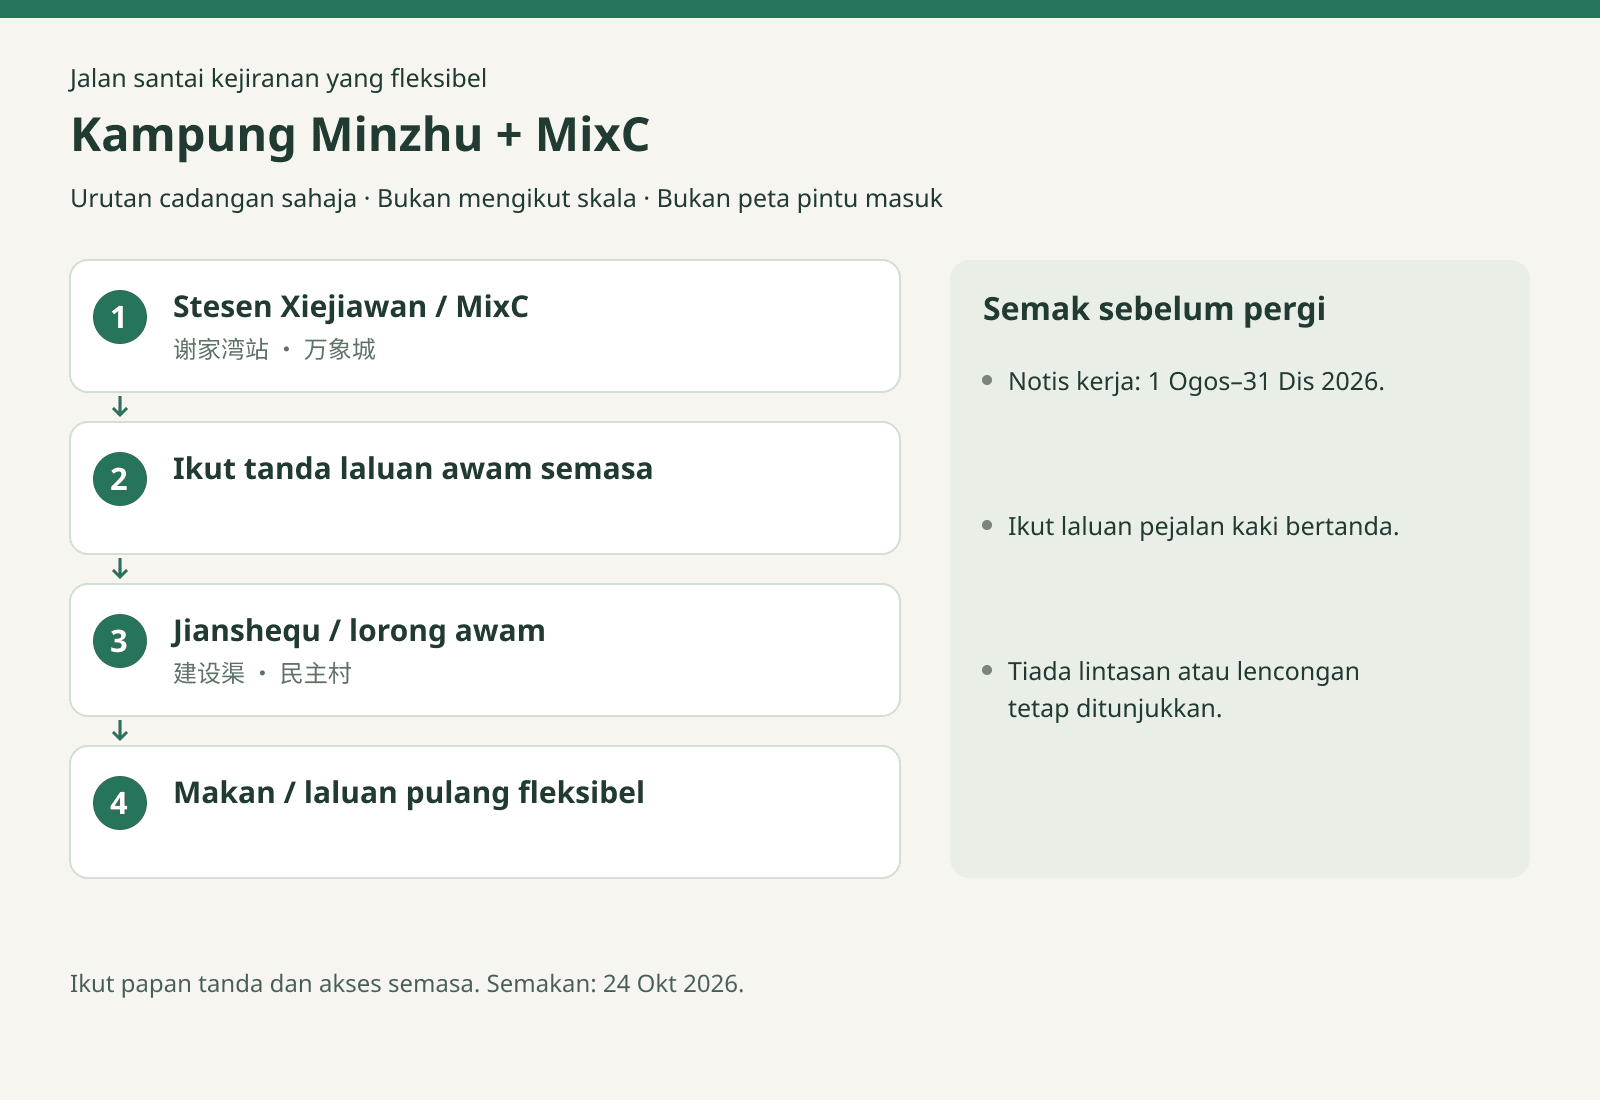Click the Chinese text 建设渠 · 民主村

[262, 673]
